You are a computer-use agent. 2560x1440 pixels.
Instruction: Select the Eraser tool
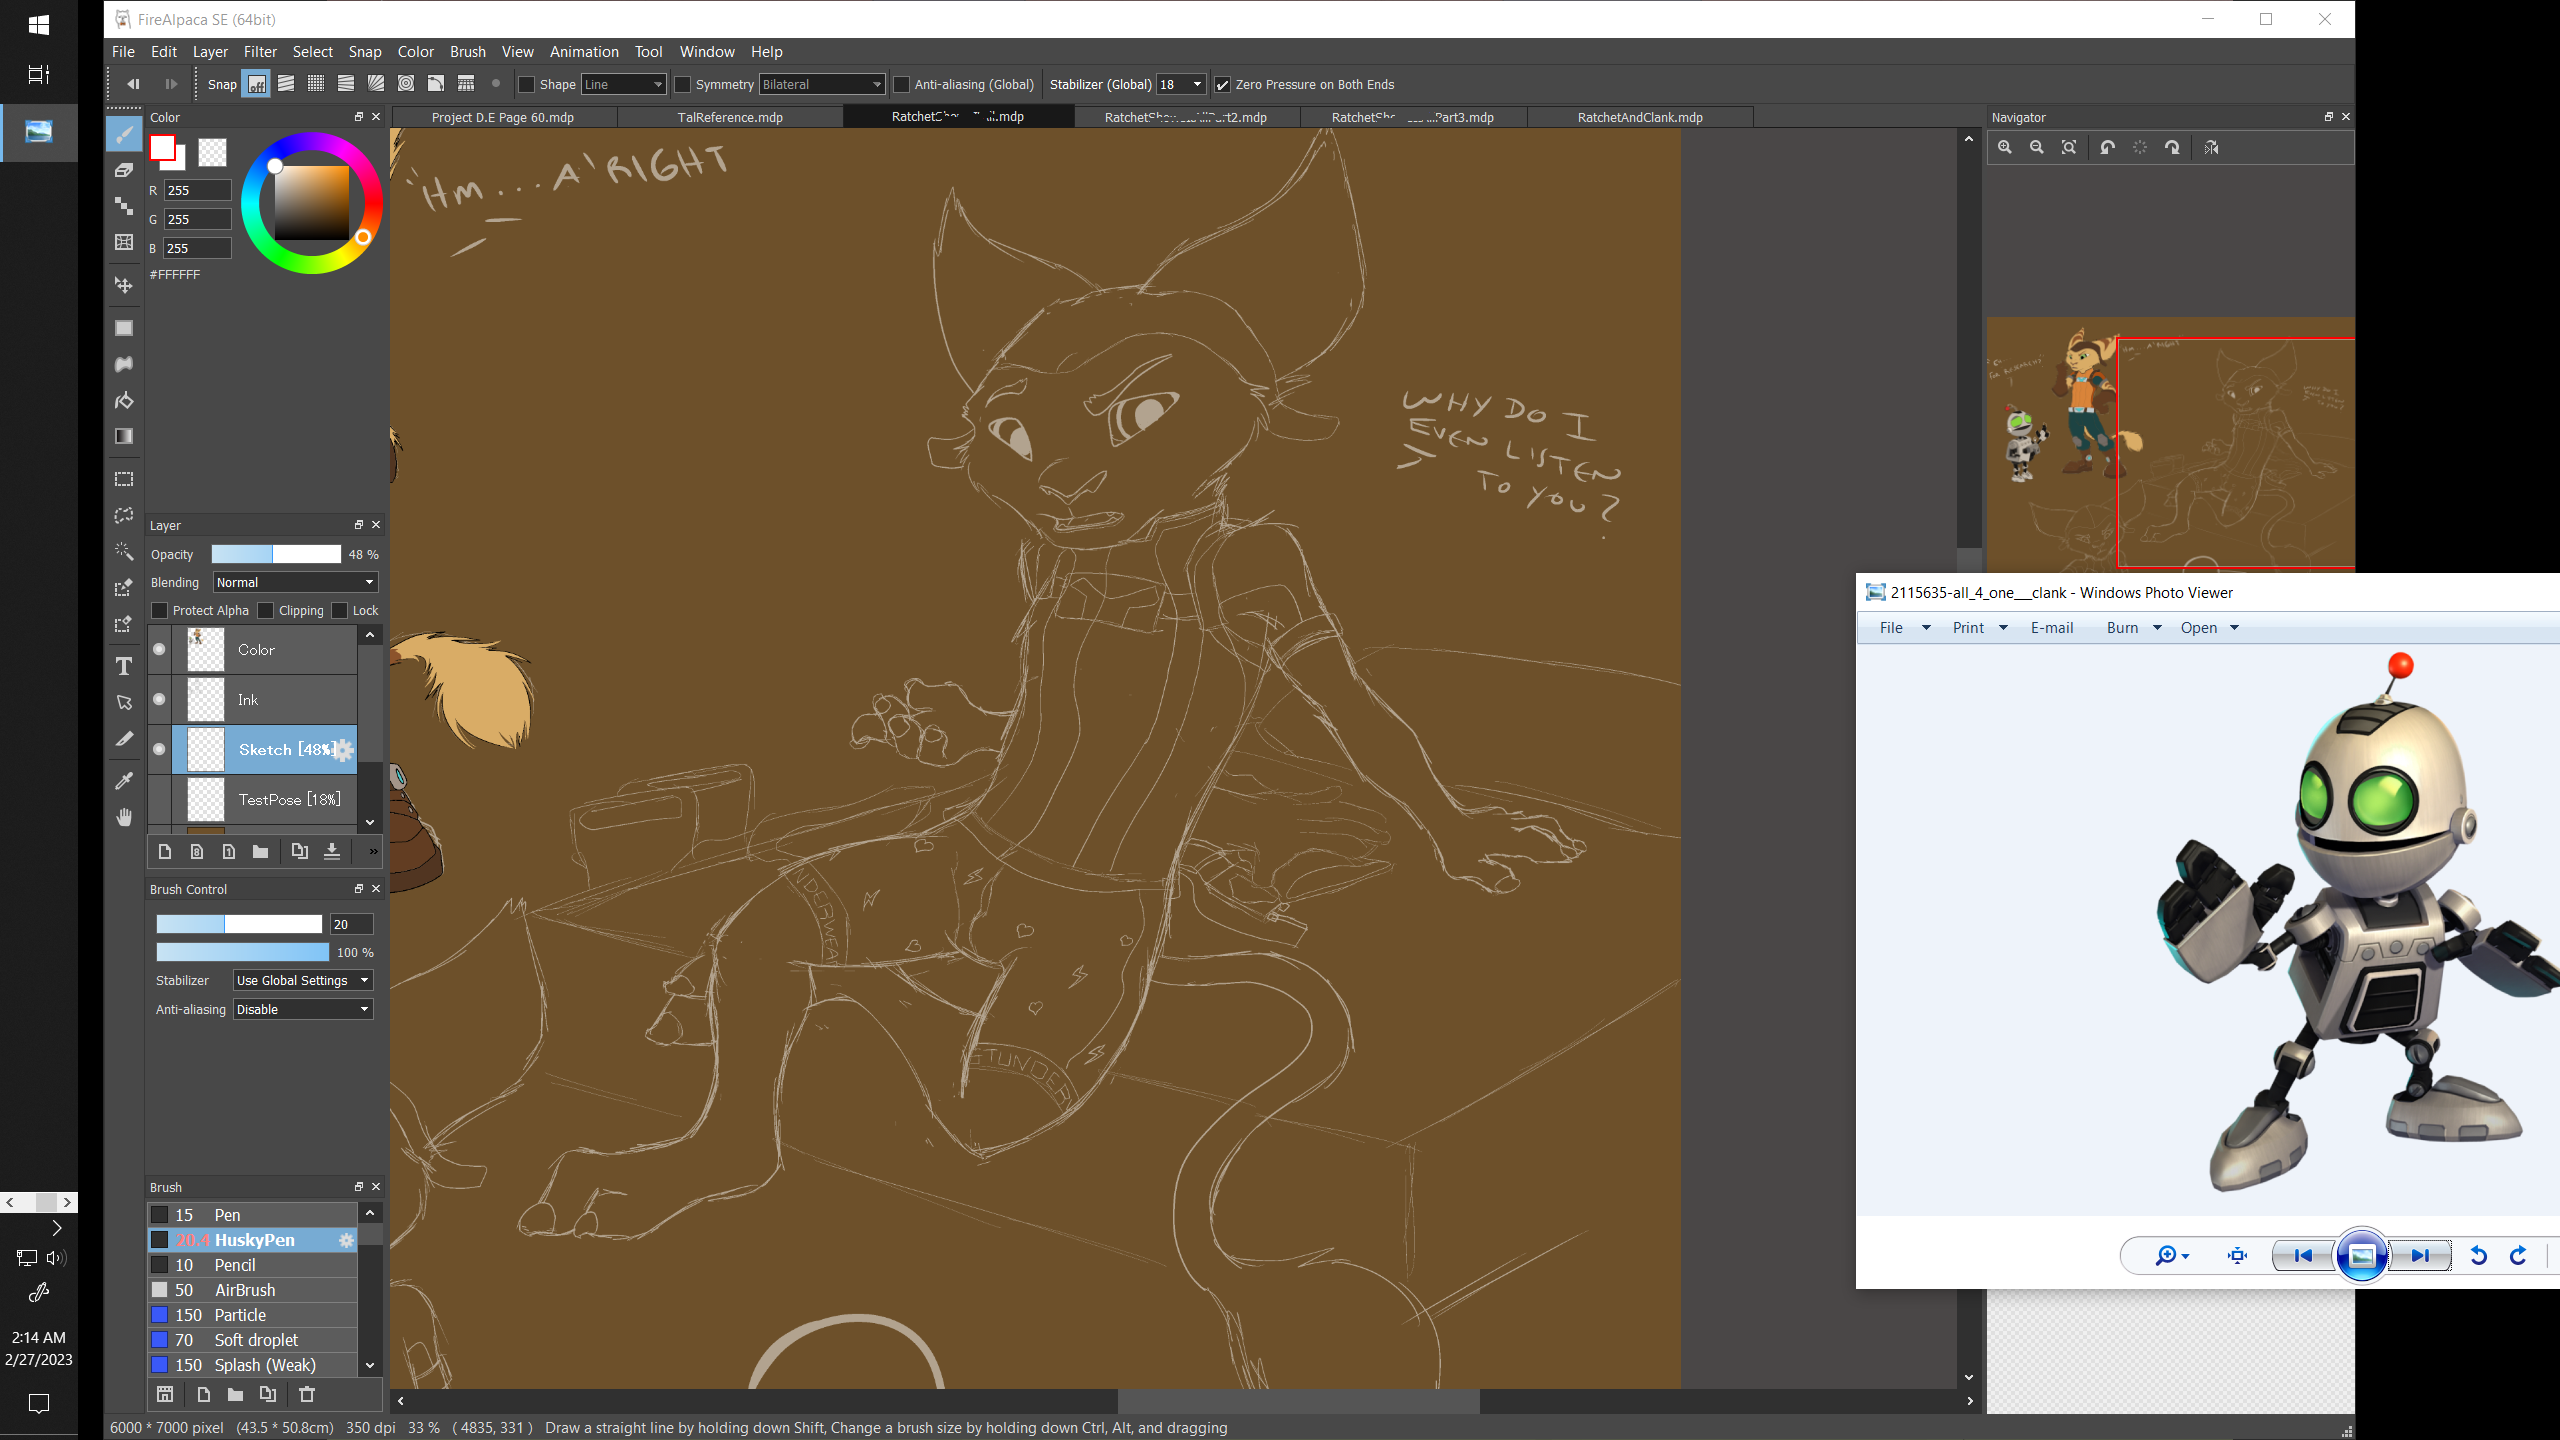pos(124,170)
